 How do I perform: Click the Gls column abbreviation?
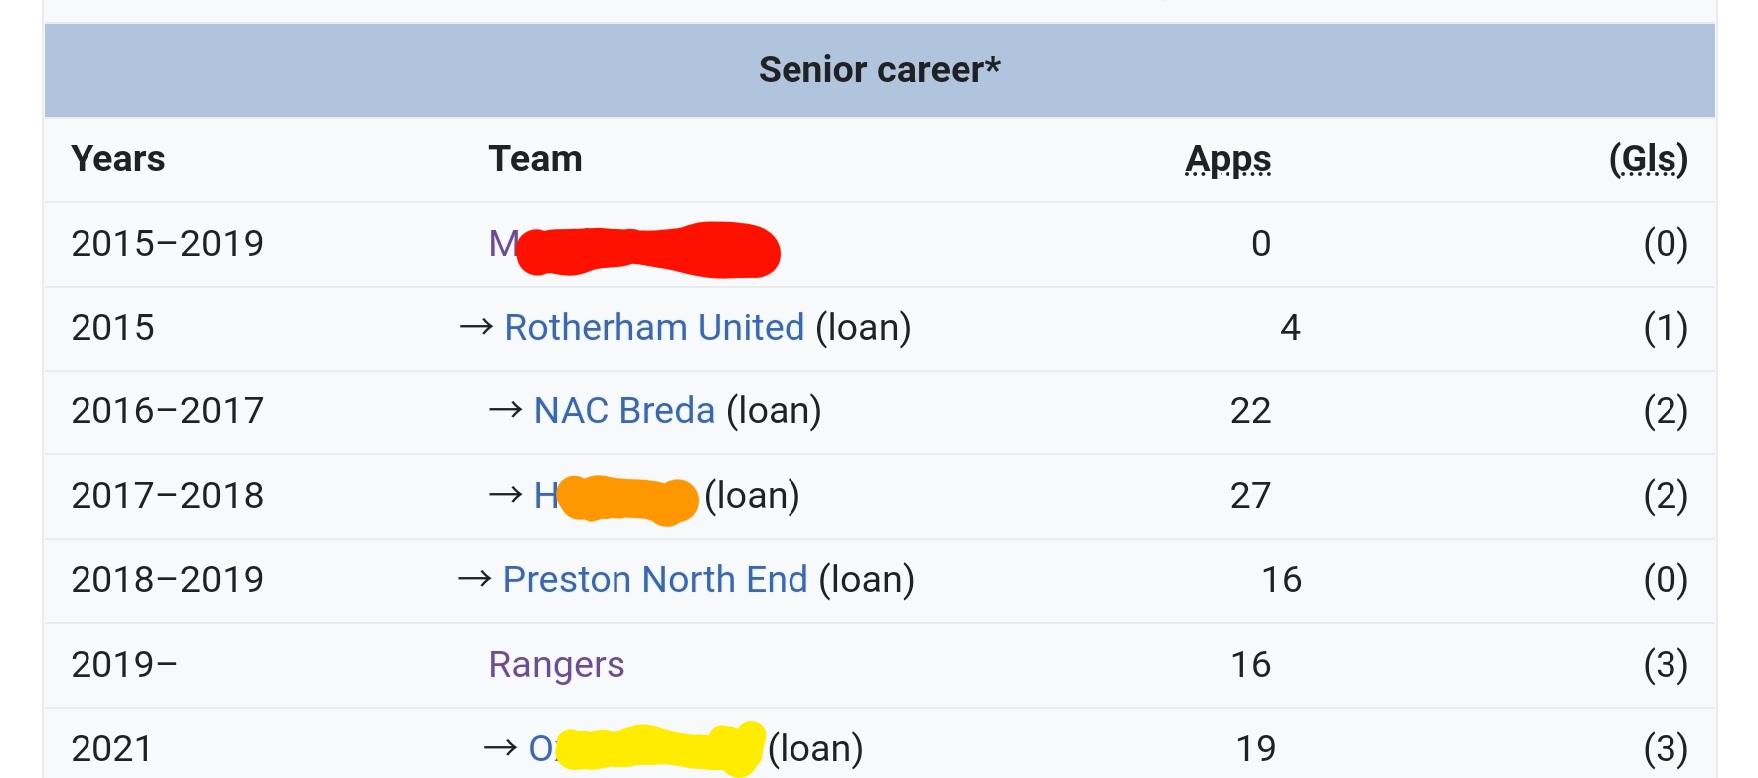click(x=1648, y=159)
